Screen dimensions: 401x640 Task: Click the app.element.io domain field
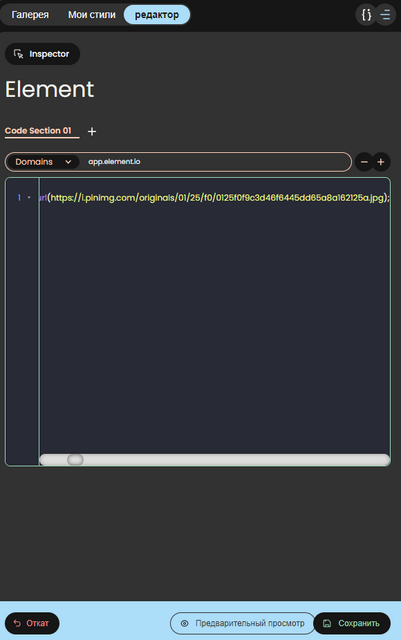[214, 162]
